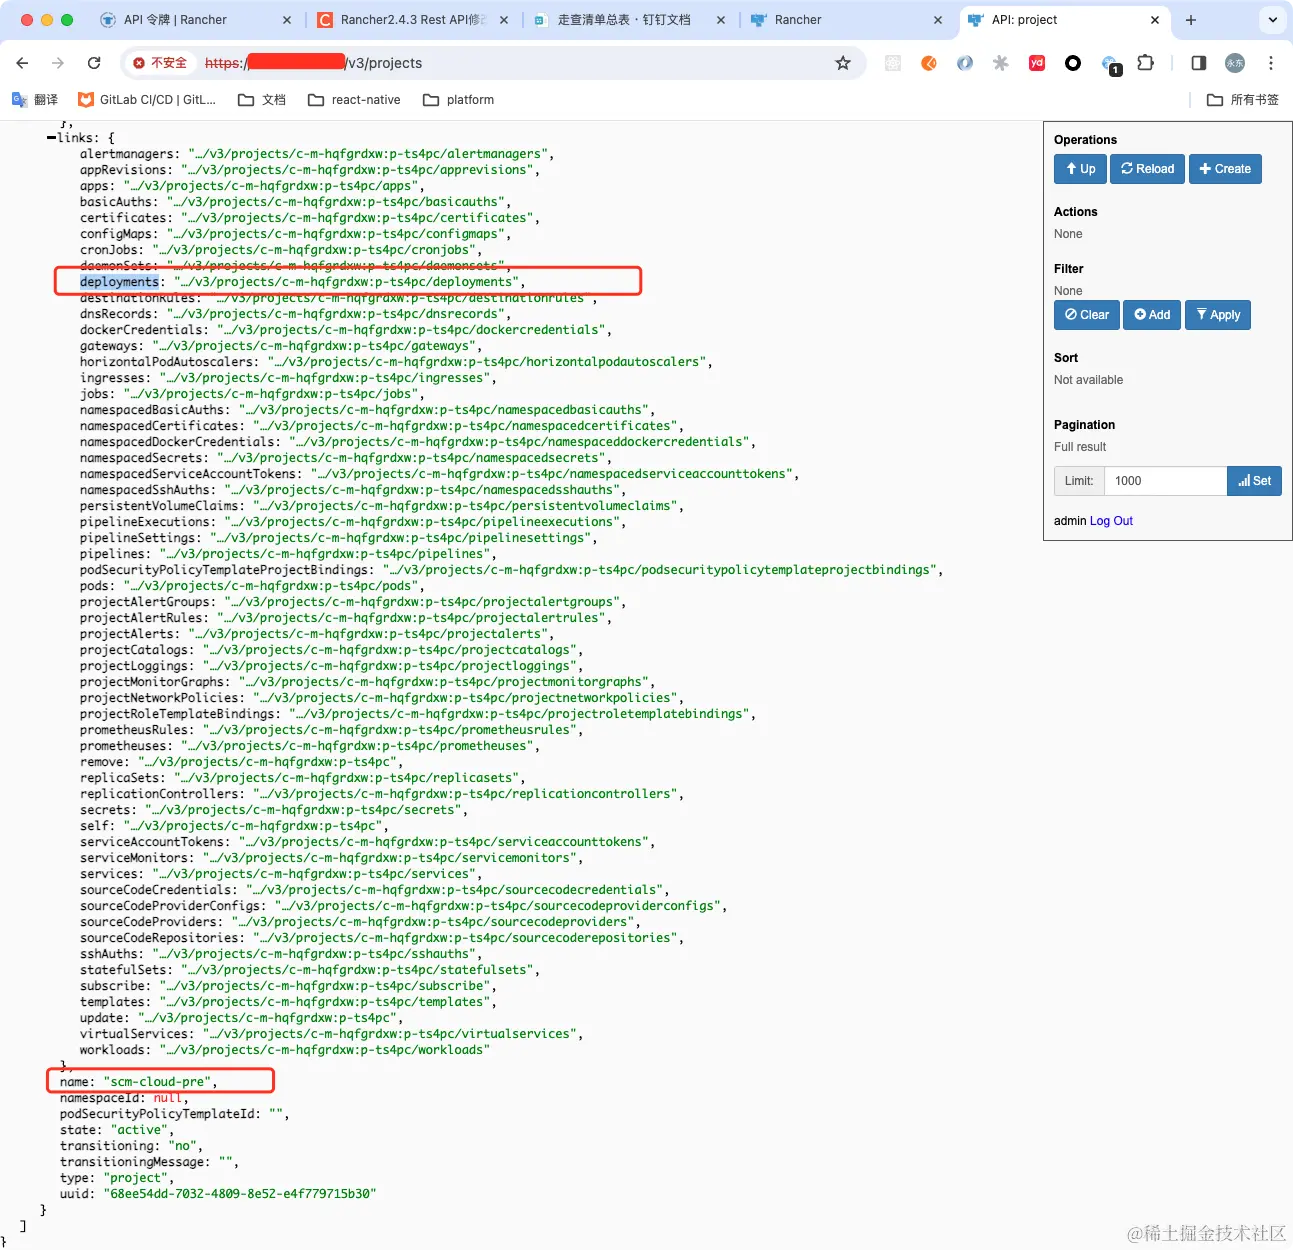Open the tab search dropdown arrow
Viewport: 1293px width, 1250px height.
1272,20
